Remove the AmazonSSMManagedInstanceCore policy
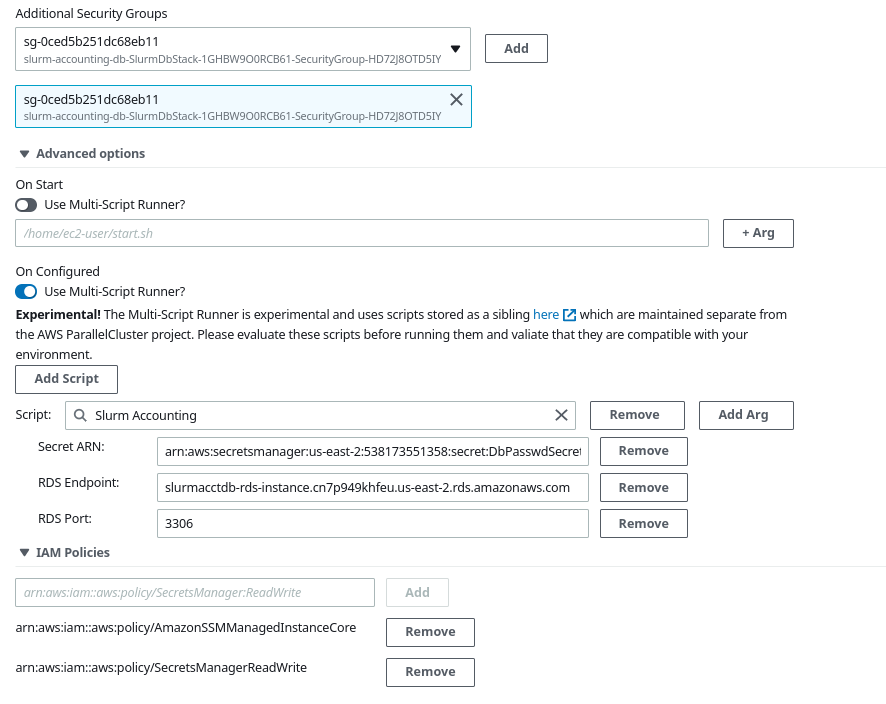 [x=430, y=632]
